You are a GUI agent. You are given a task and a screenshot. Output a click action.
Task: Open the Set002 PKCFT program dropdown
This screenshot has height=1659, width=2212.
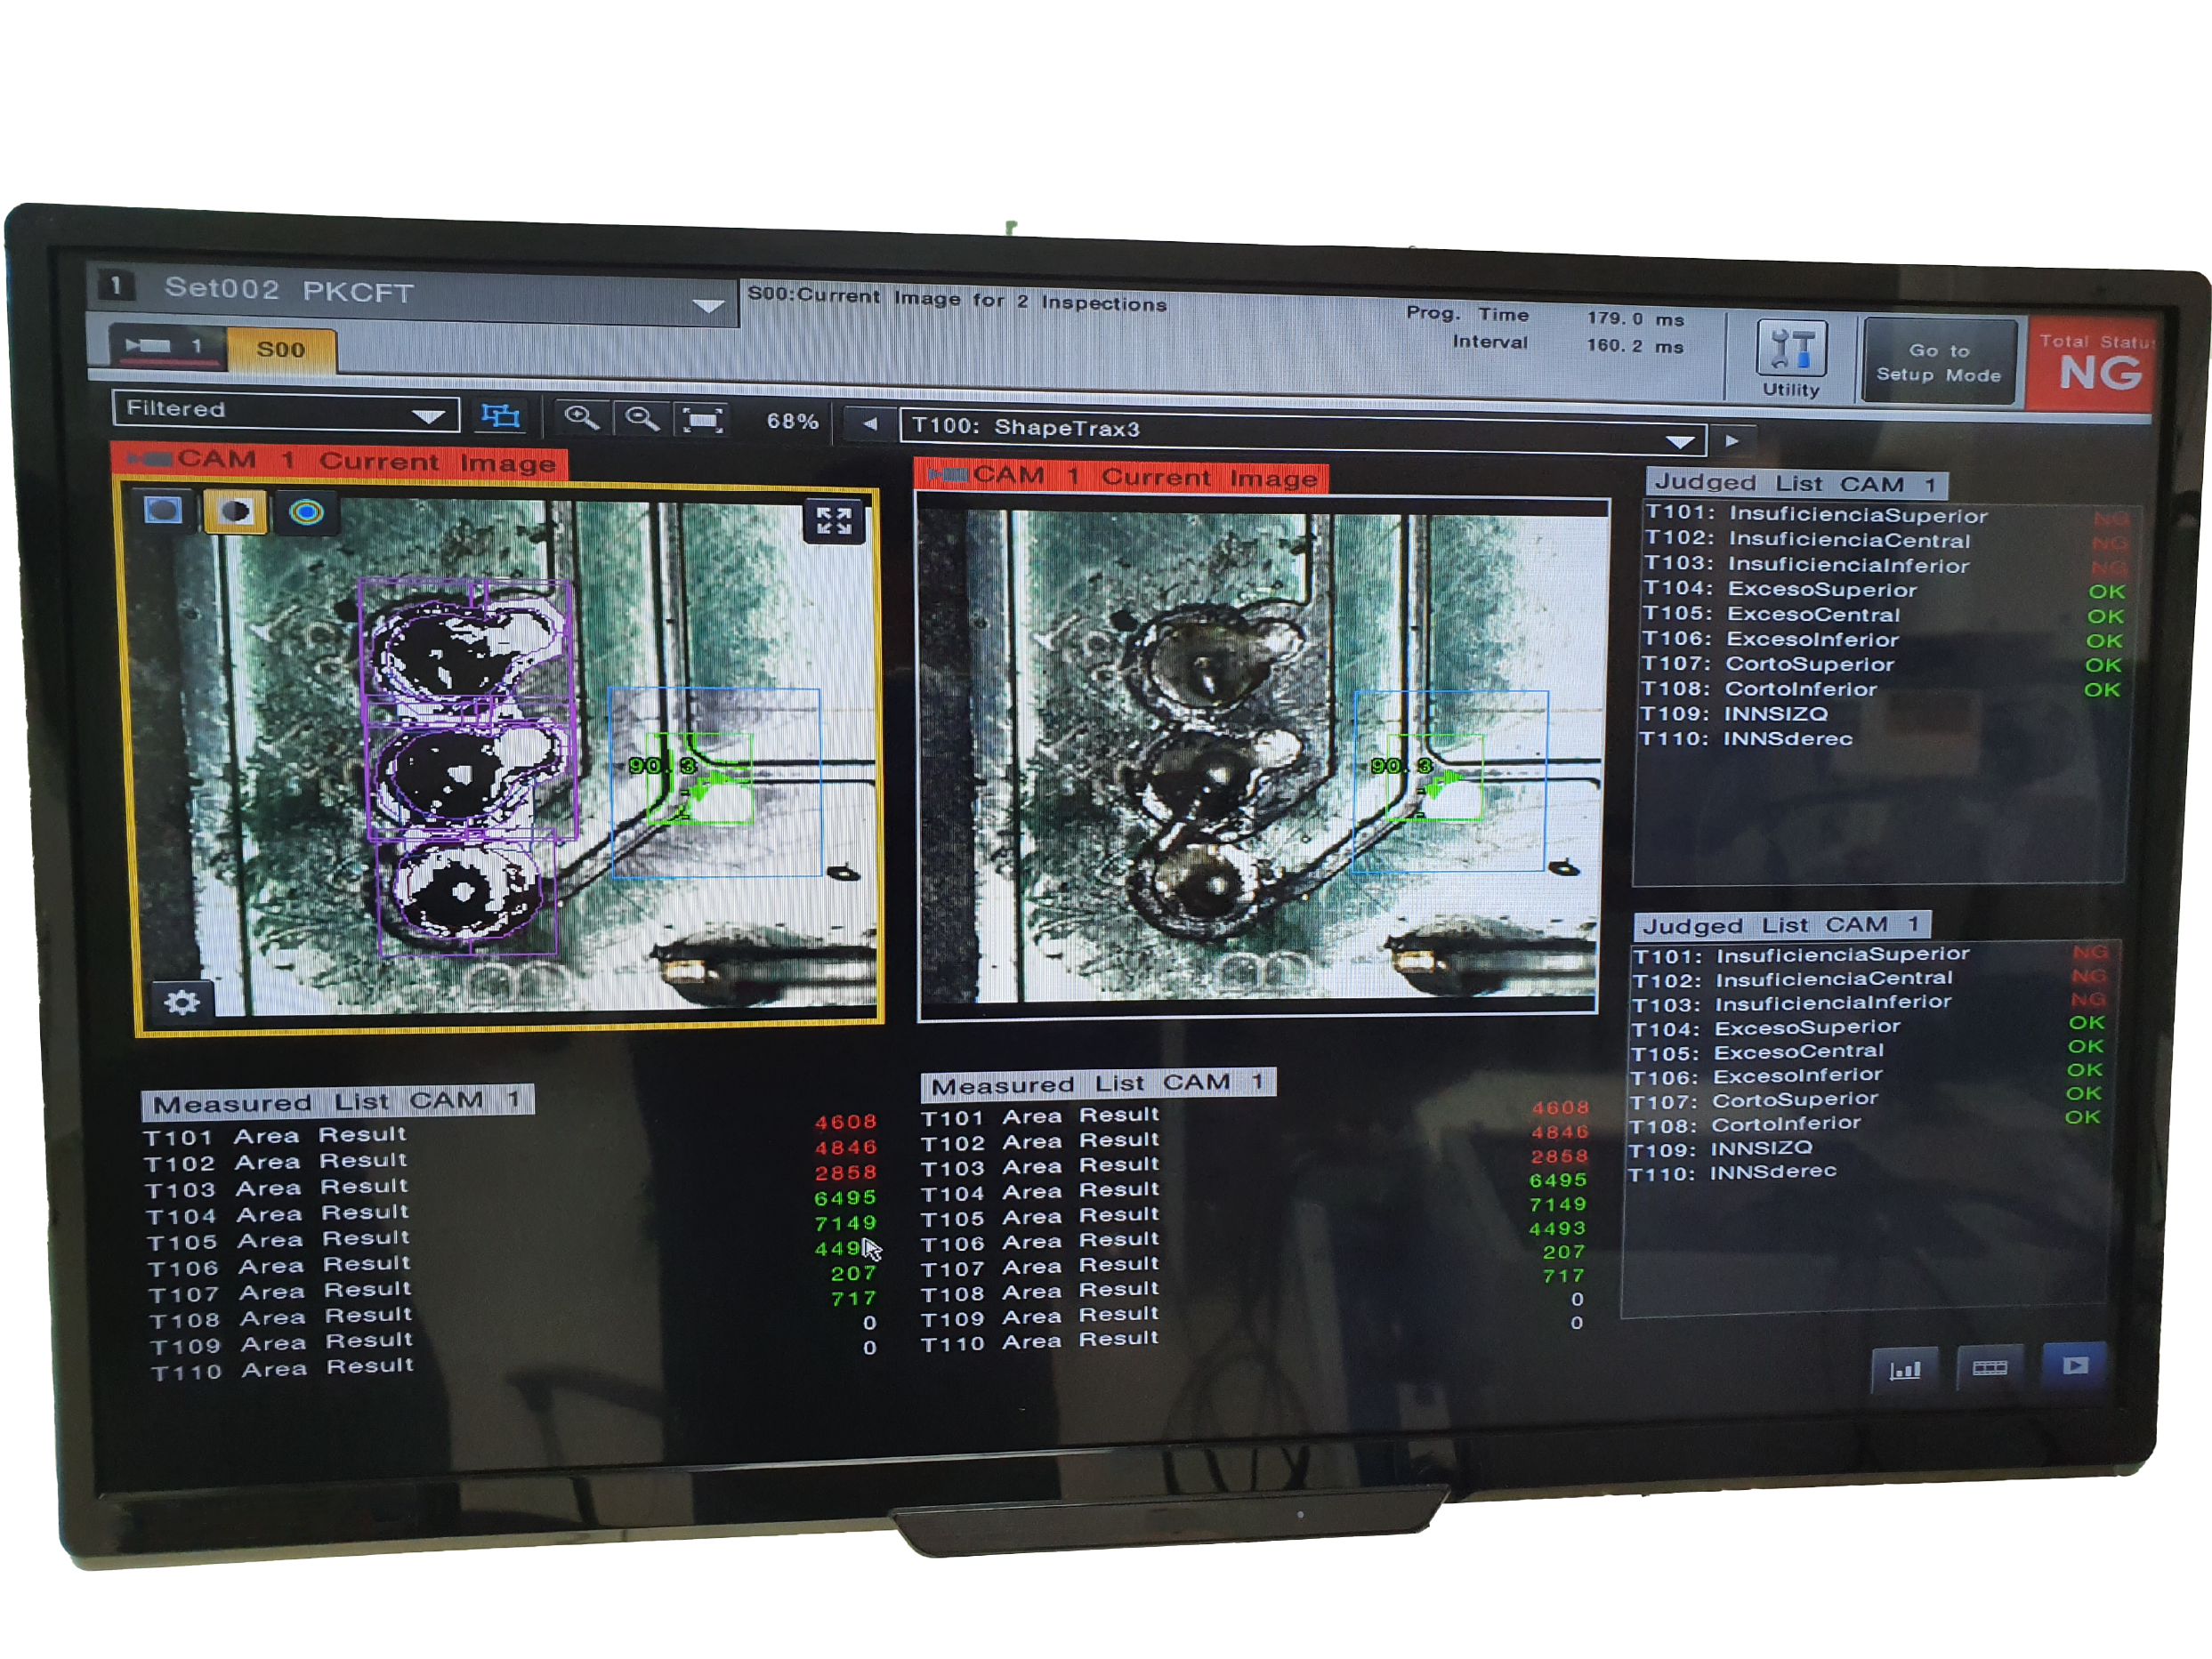click(x=413, y=293)
